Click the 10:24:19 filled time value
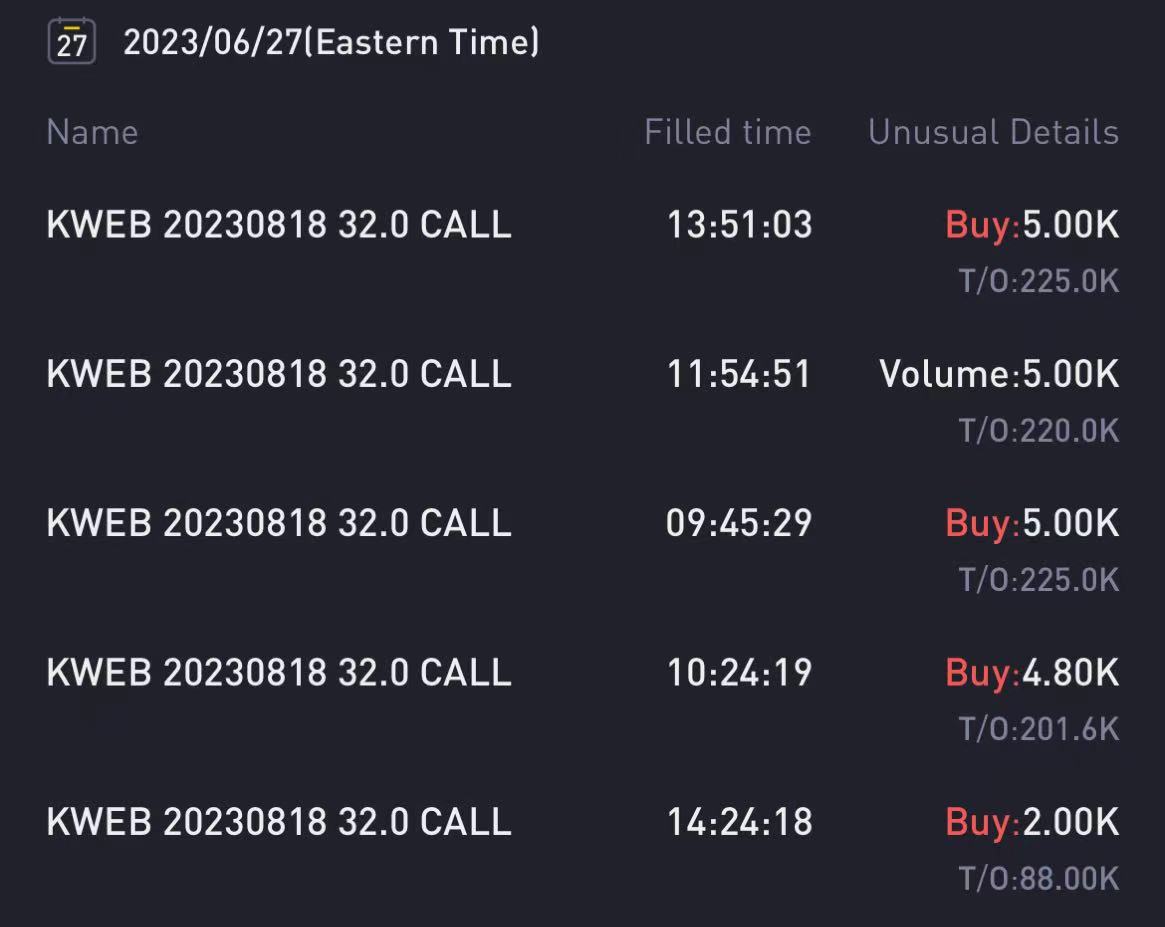Image resolution: width=1165 pixels, height=927 pixels. 739,672
